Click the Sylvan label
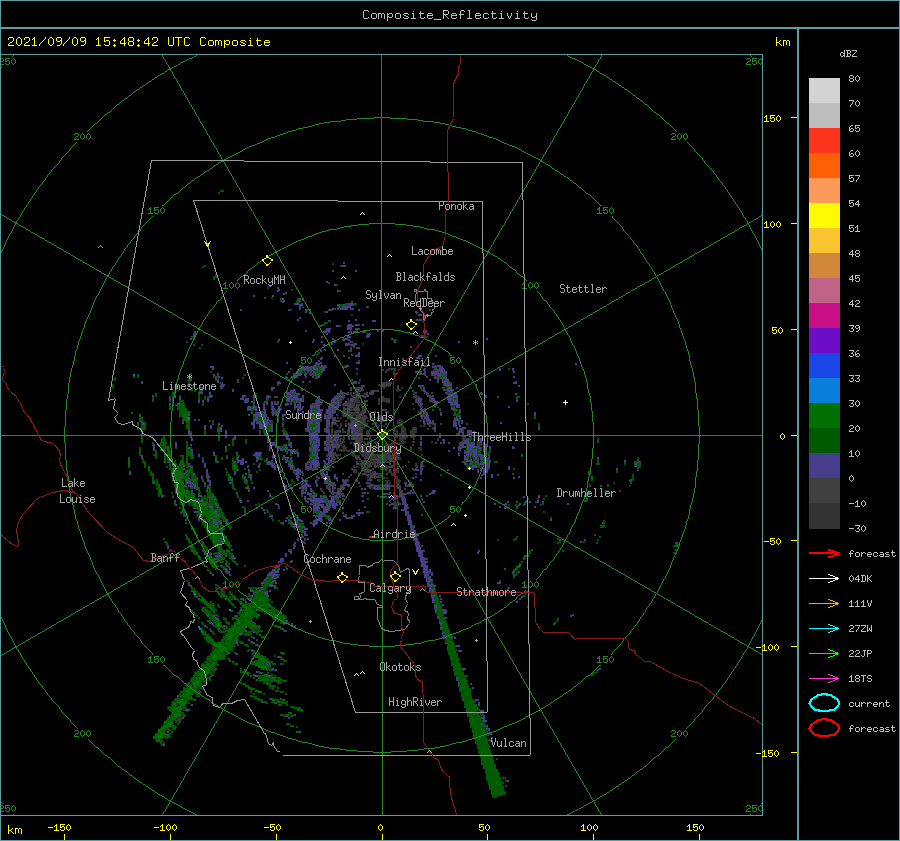 coord(383,295)
